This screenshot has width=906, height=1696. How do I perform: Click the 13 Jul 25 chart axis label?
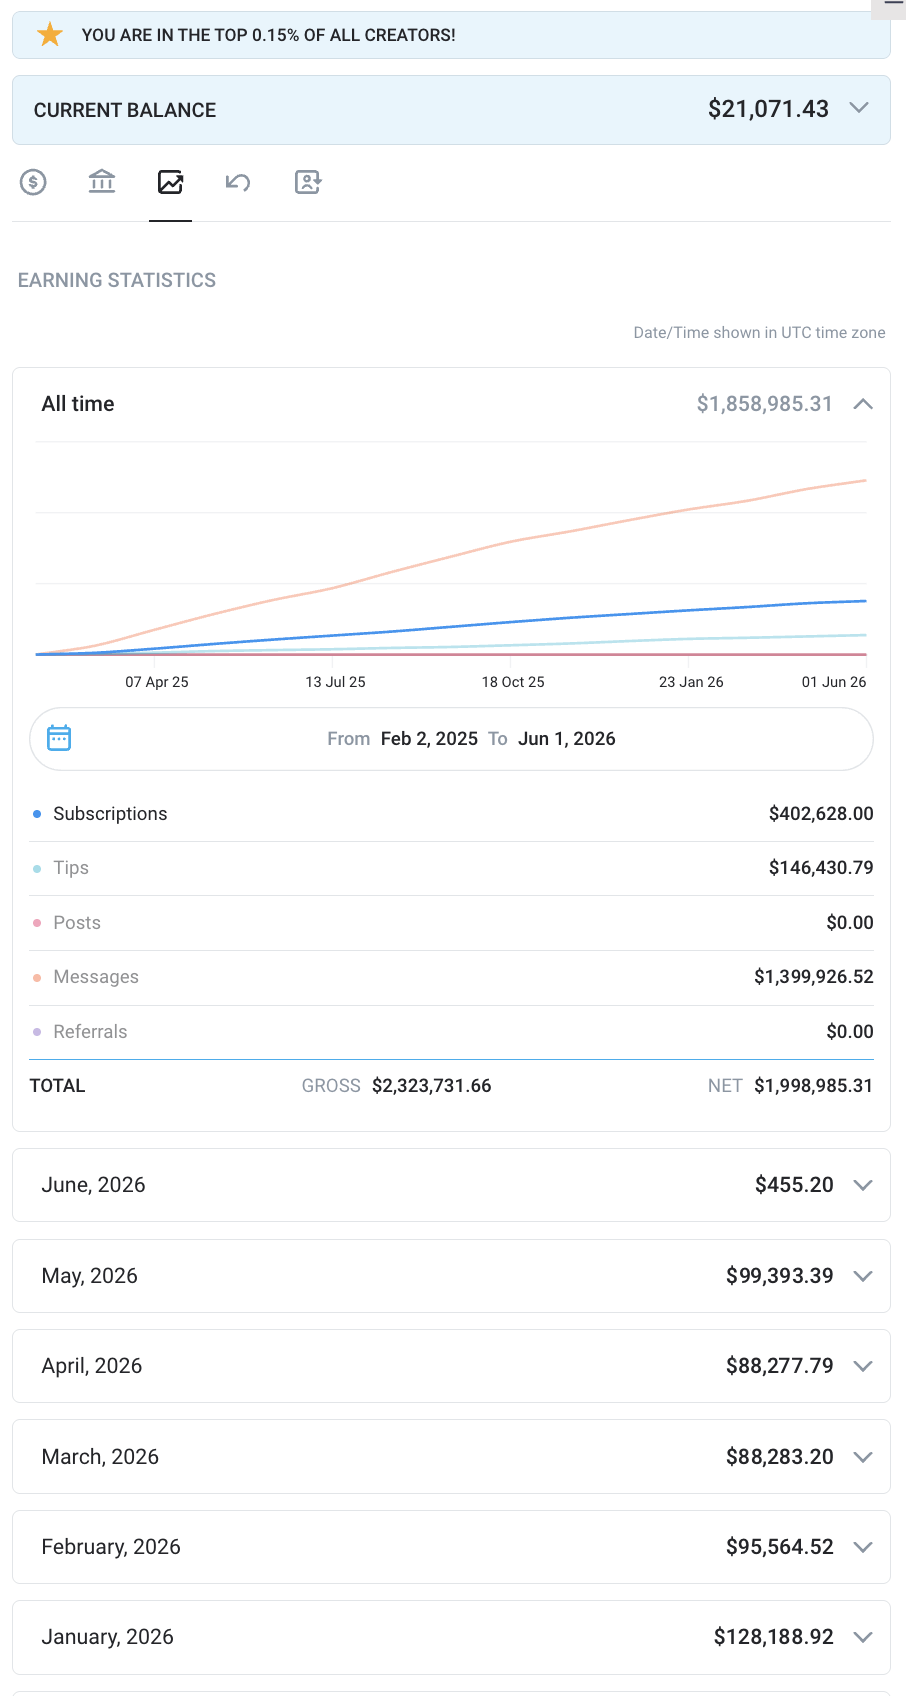pos(336,682)
